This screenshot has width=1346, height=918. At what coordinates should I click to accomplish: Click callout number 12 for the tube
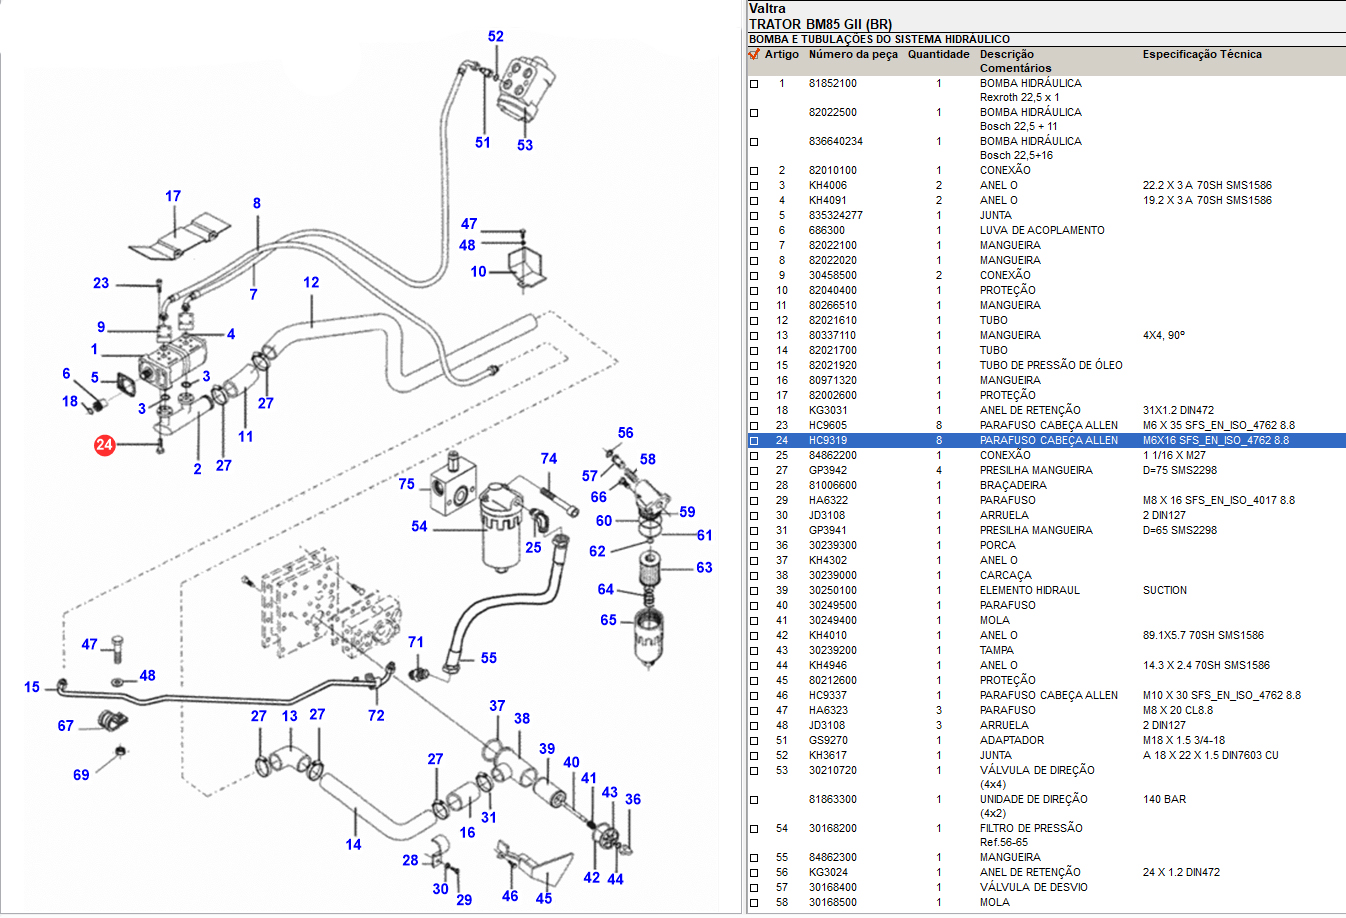click(x=311, y=283)
